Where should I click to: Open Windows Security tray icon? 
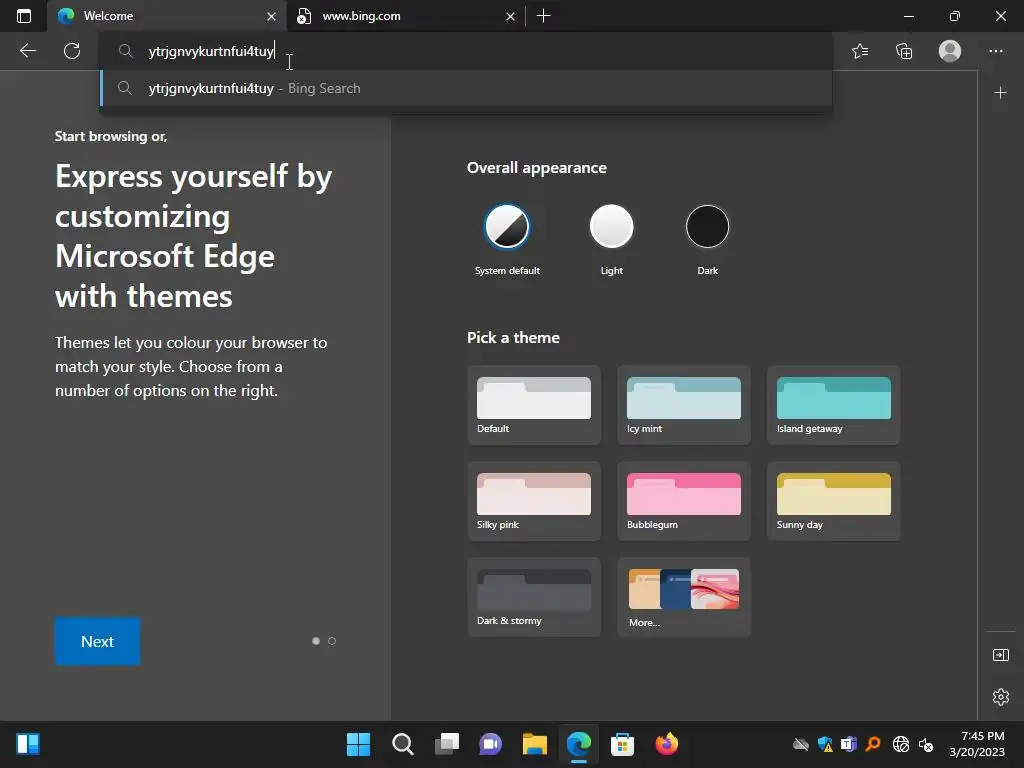825,744
